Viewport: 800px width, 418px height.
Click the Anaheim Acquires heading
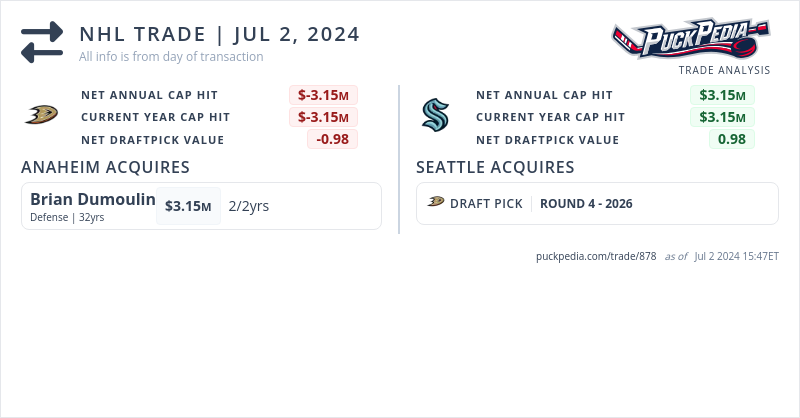pos(105,167)
